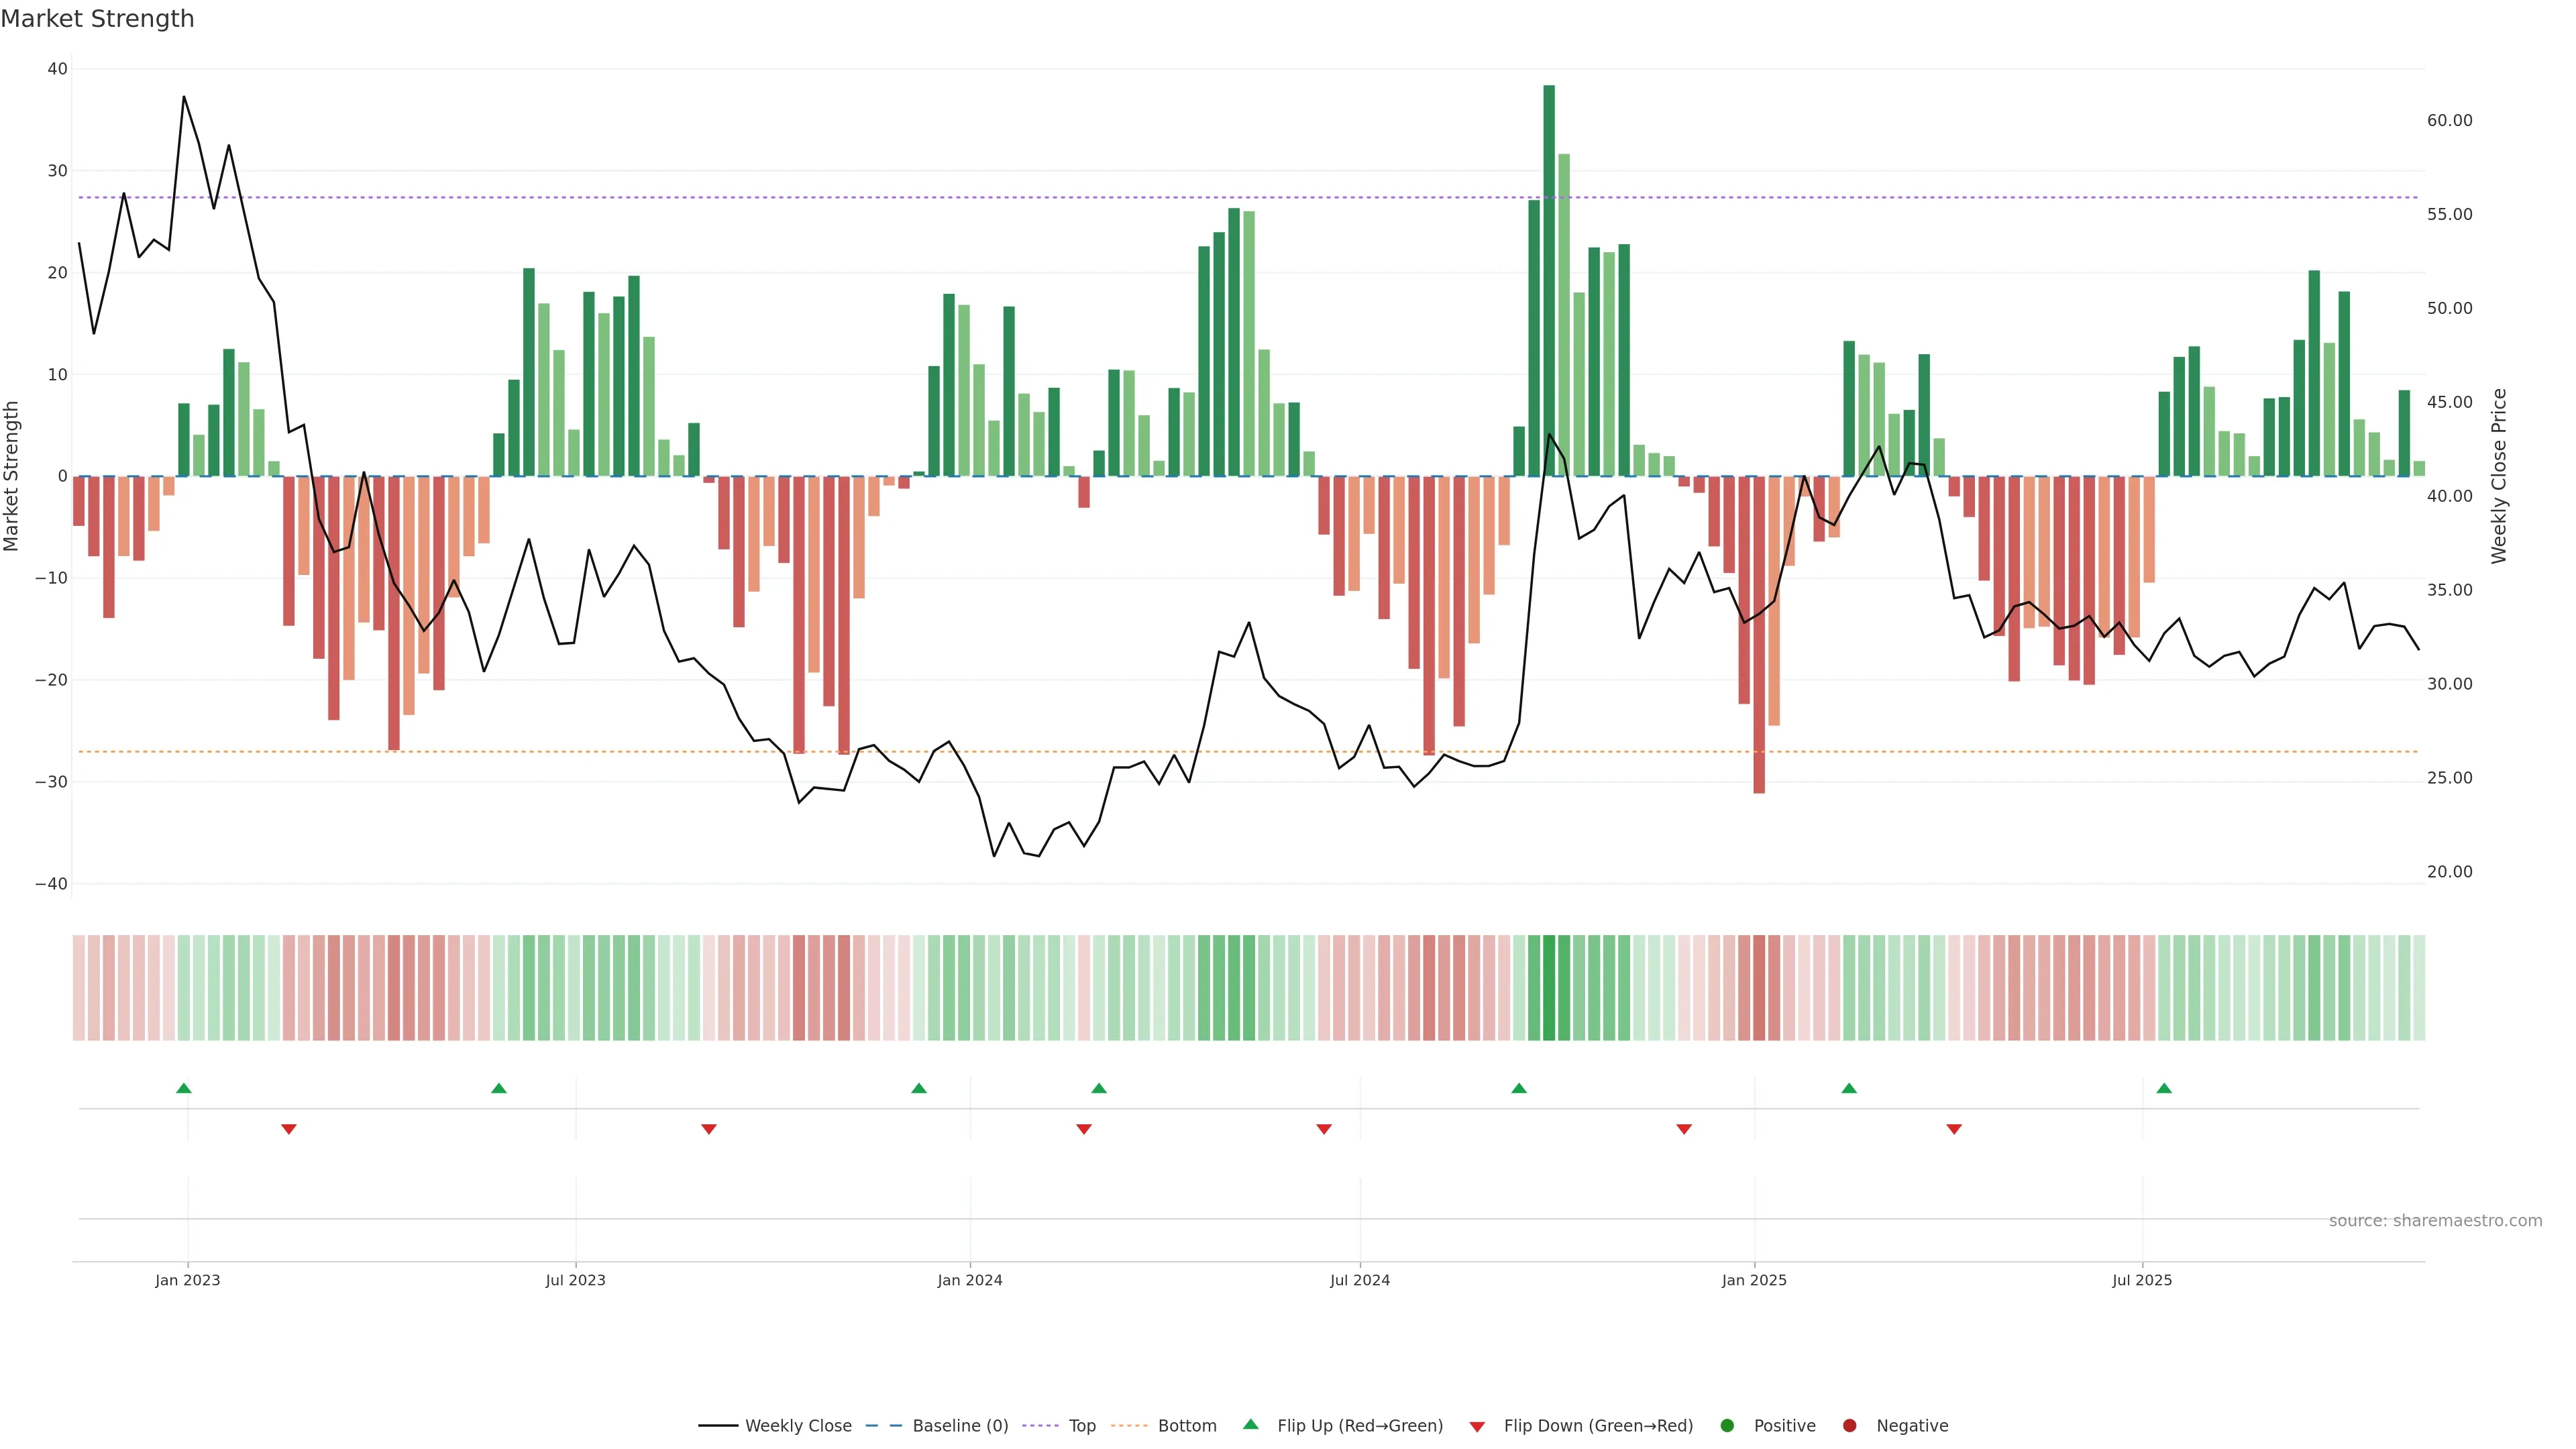
Task: Click Positive green circle legend icon
Action: [x=1727, y=1426]
